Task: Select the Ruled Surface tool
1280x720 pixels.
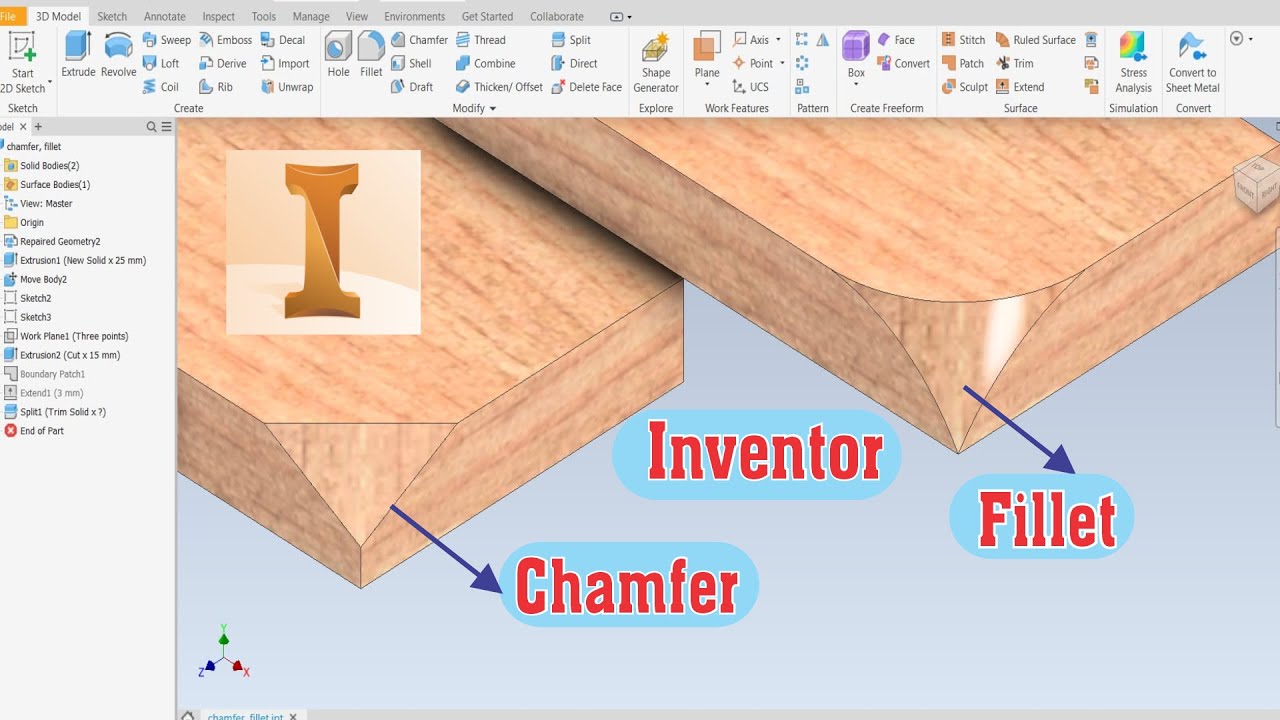Action: point(1035,40)
